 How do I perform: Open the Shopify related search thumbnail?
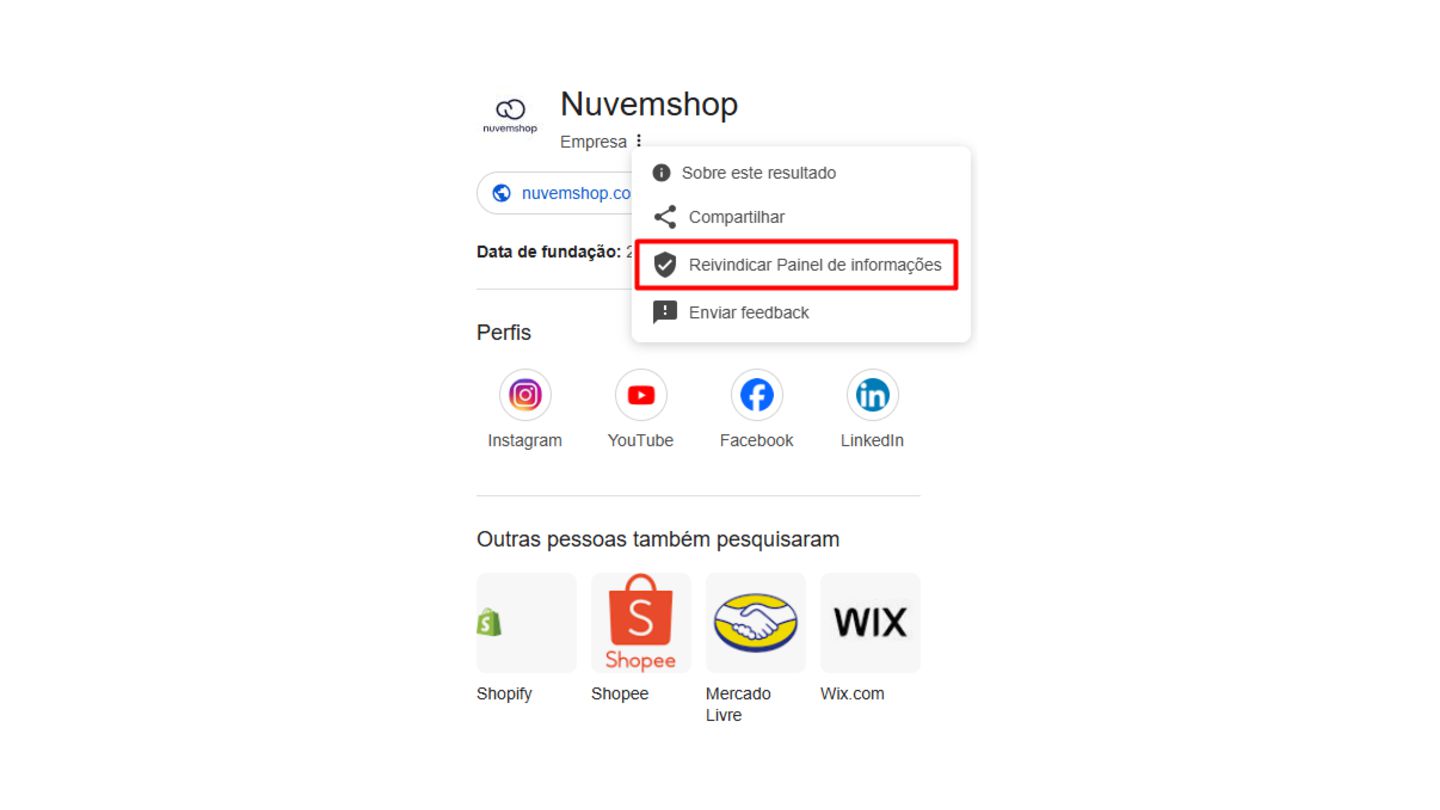pos(527,623)
